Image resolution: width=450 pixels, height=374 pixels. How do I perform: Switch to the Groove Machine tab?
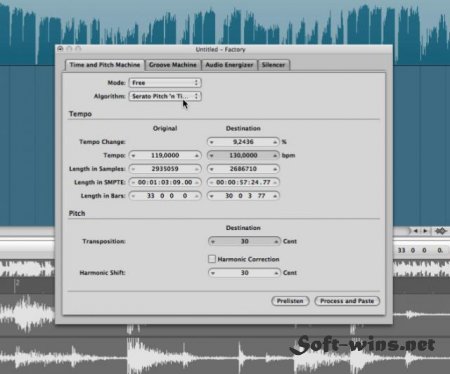(173, 65)
